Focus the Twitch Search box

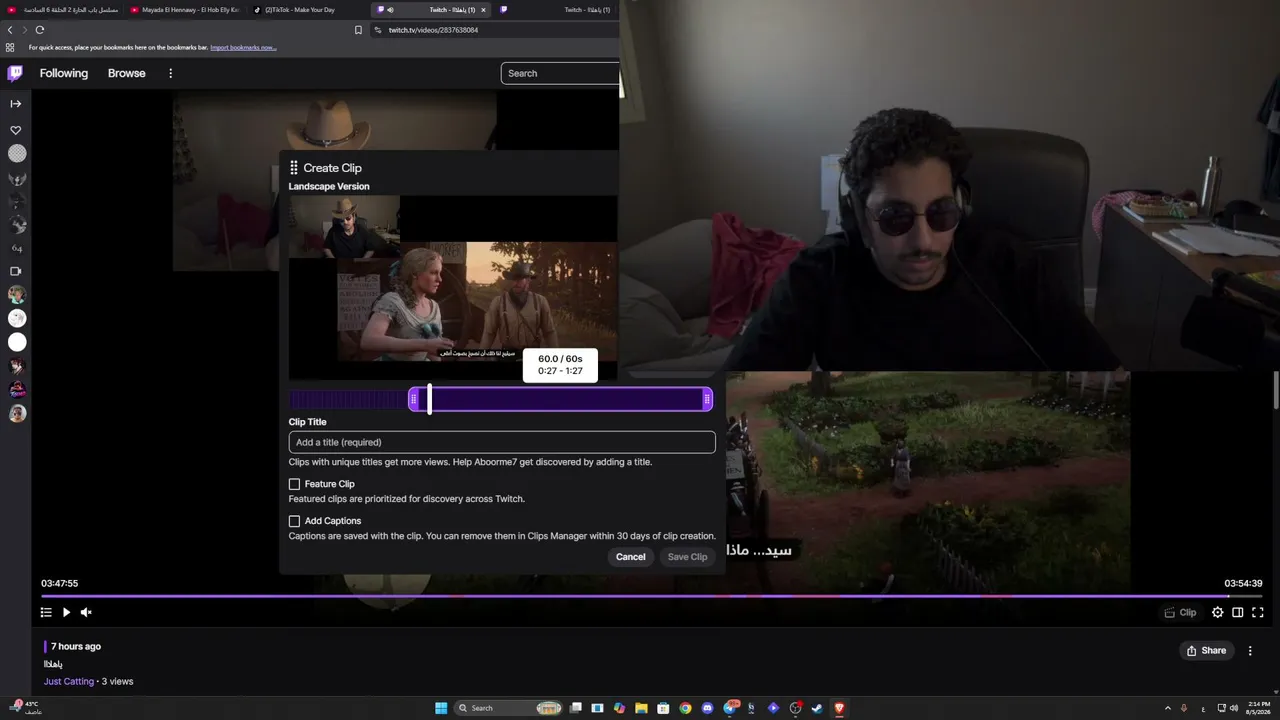click(560, 73)
